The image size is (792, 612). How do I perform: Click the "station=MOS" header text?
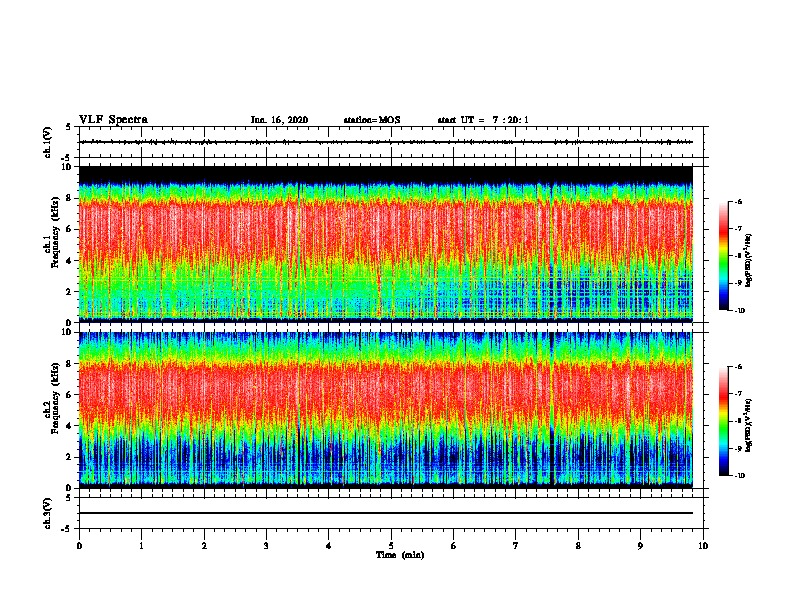click(372, 120)
